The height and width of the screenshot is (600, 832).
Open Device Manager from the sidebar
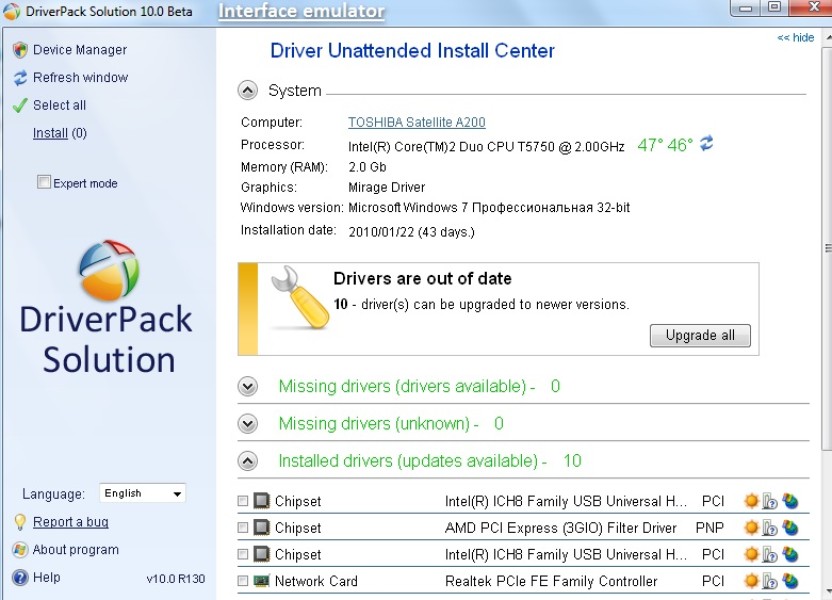click(80, 50)
